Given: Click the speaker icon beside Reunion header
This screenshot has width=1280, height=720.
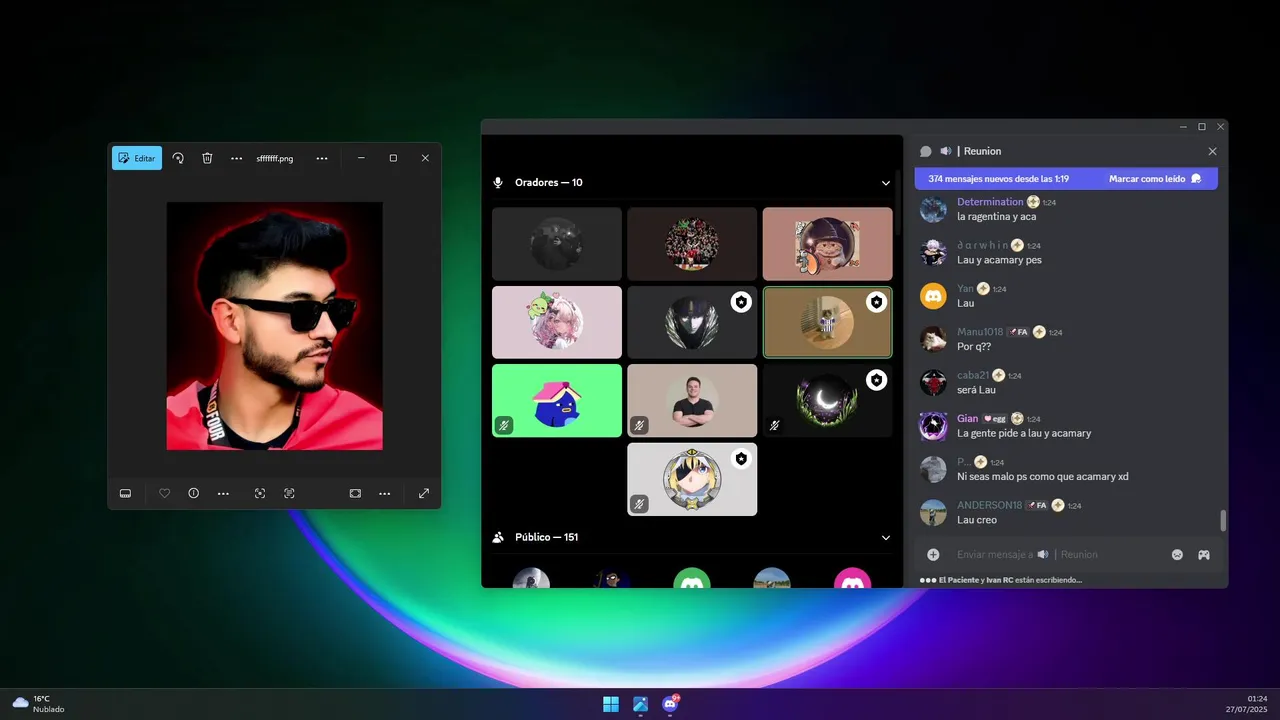Looking at the screenshot, I should [x=945, y=151].
